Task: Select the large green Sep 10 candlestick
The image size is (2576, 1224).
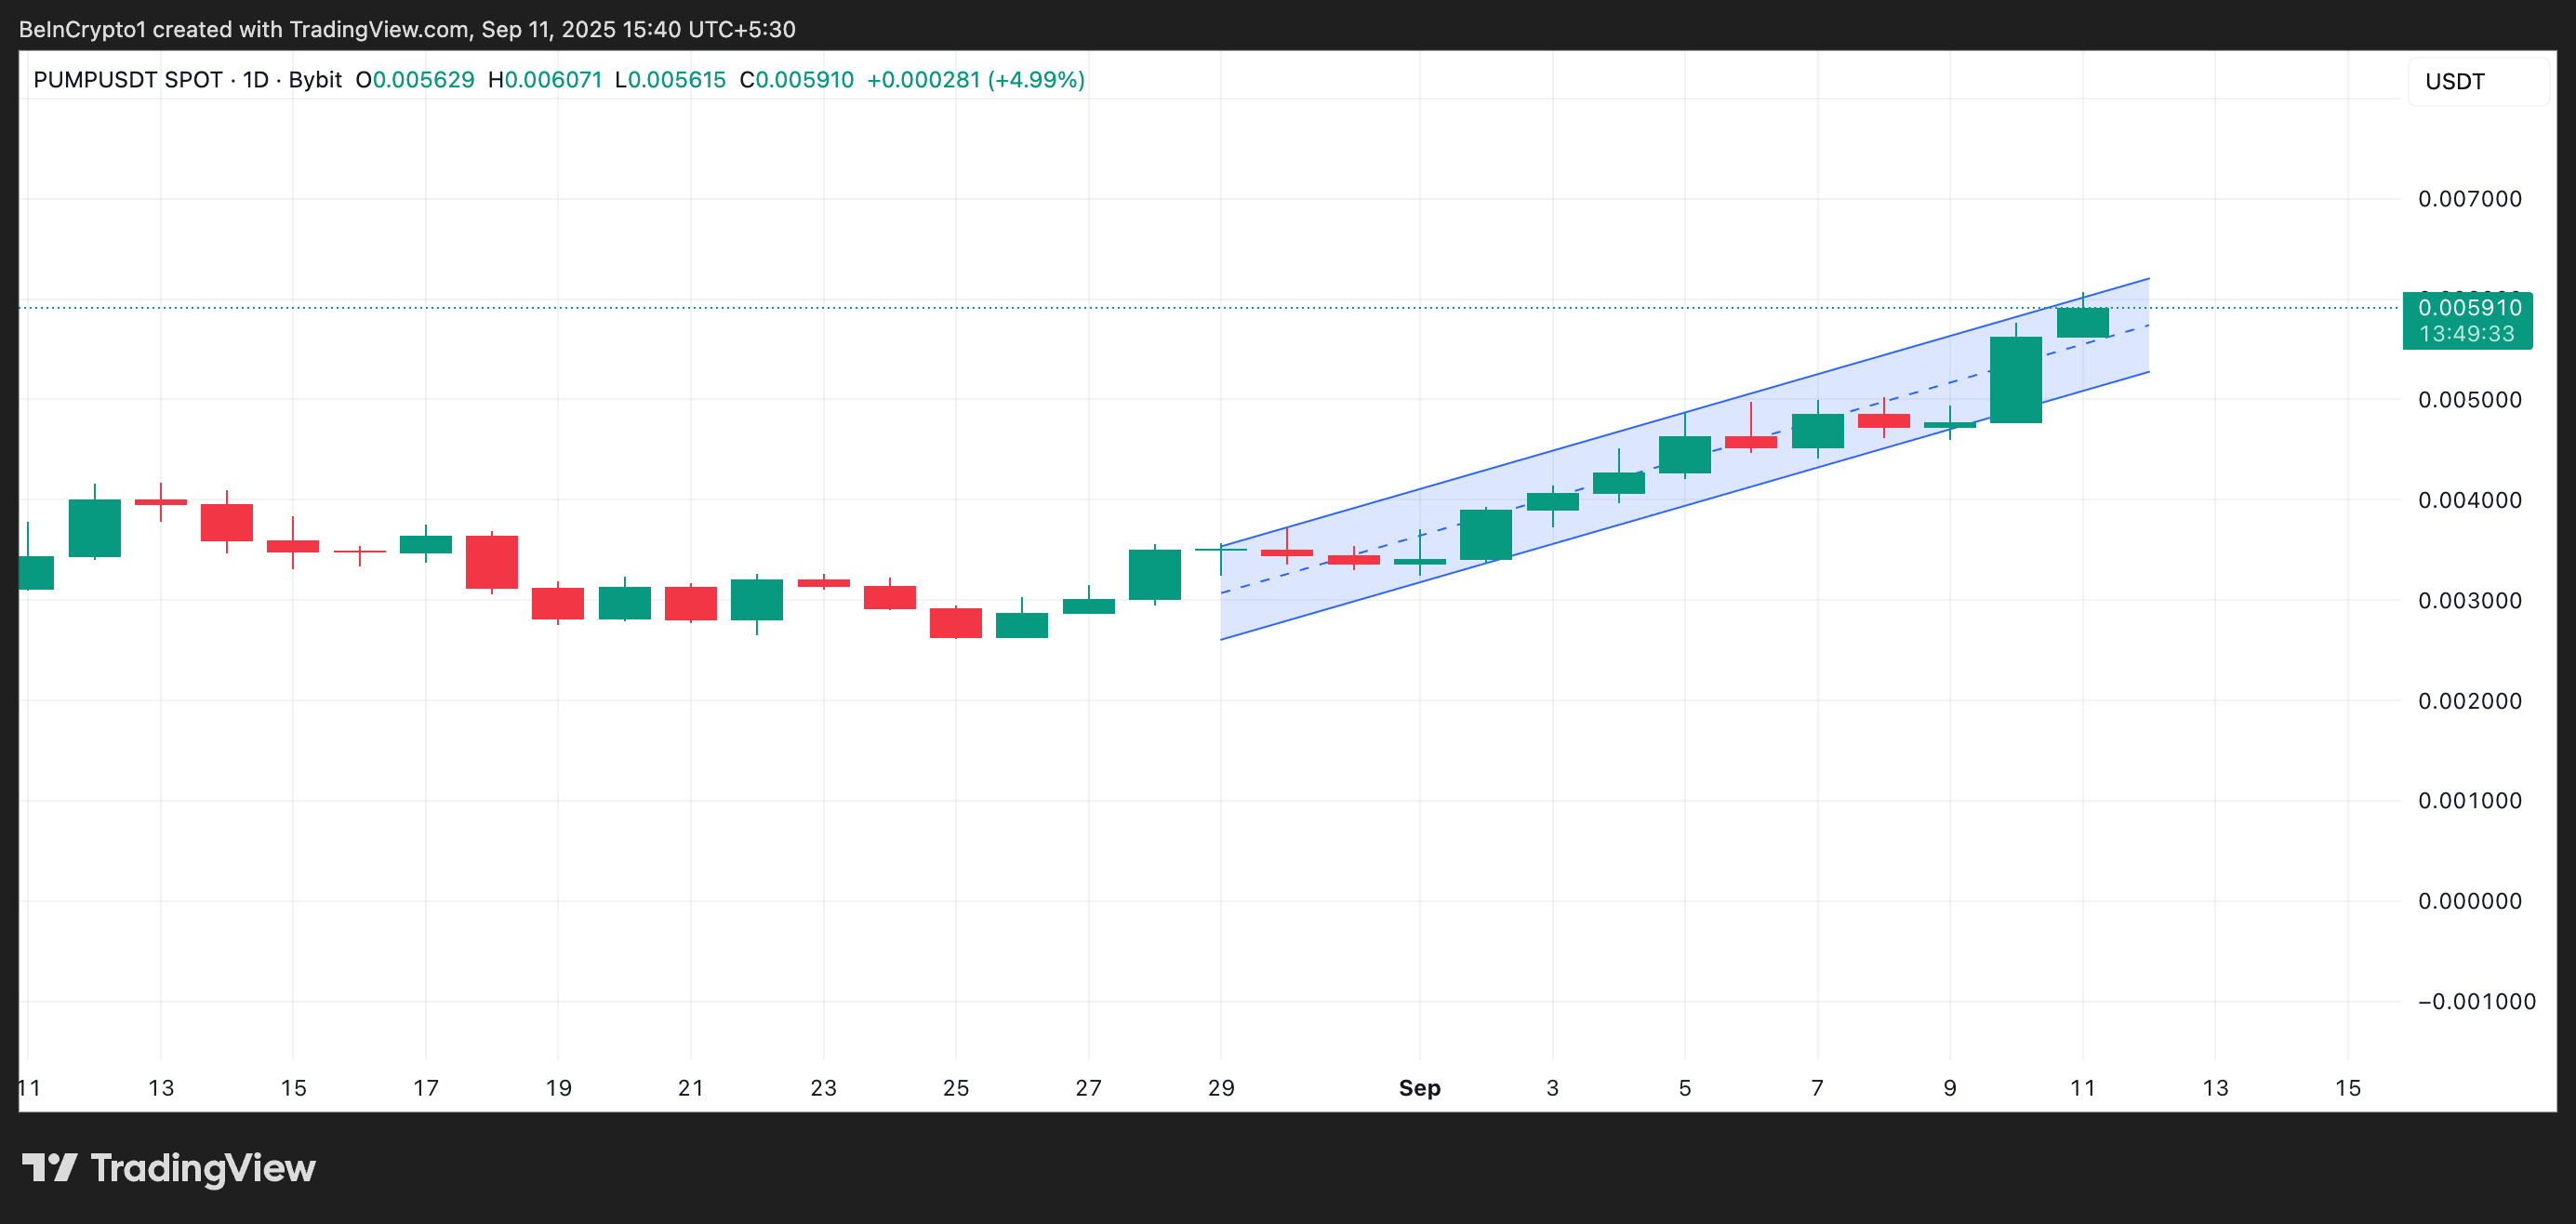Action: click(x=2015, y=380)
